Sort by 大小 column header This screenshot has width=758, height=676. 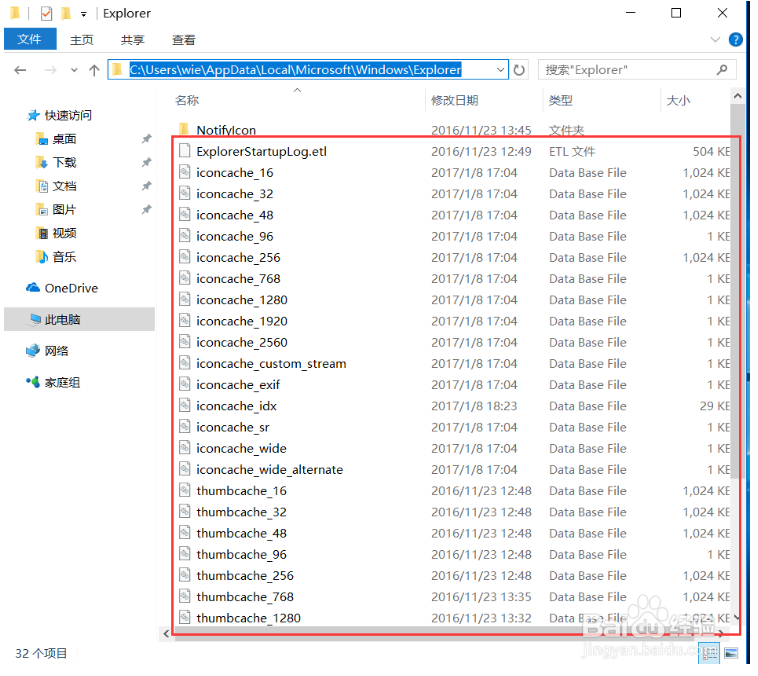[678, 101]
